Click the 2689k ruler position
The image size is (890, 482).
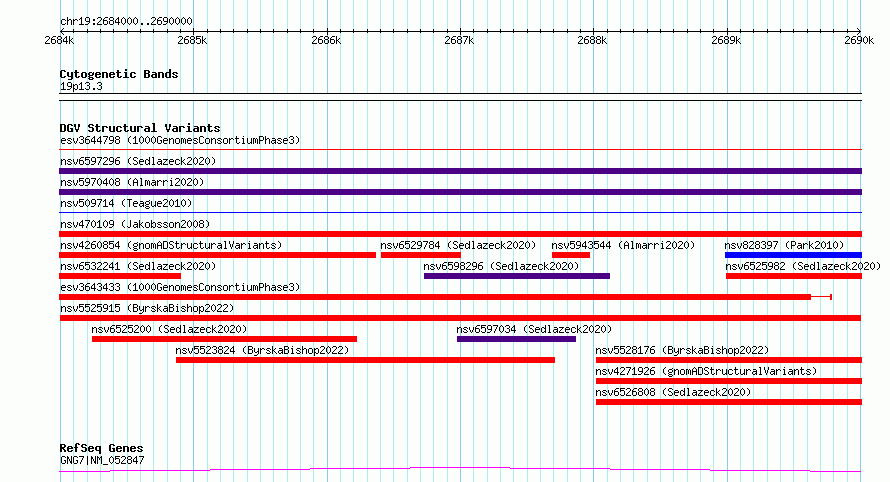[x=726, y=40]
